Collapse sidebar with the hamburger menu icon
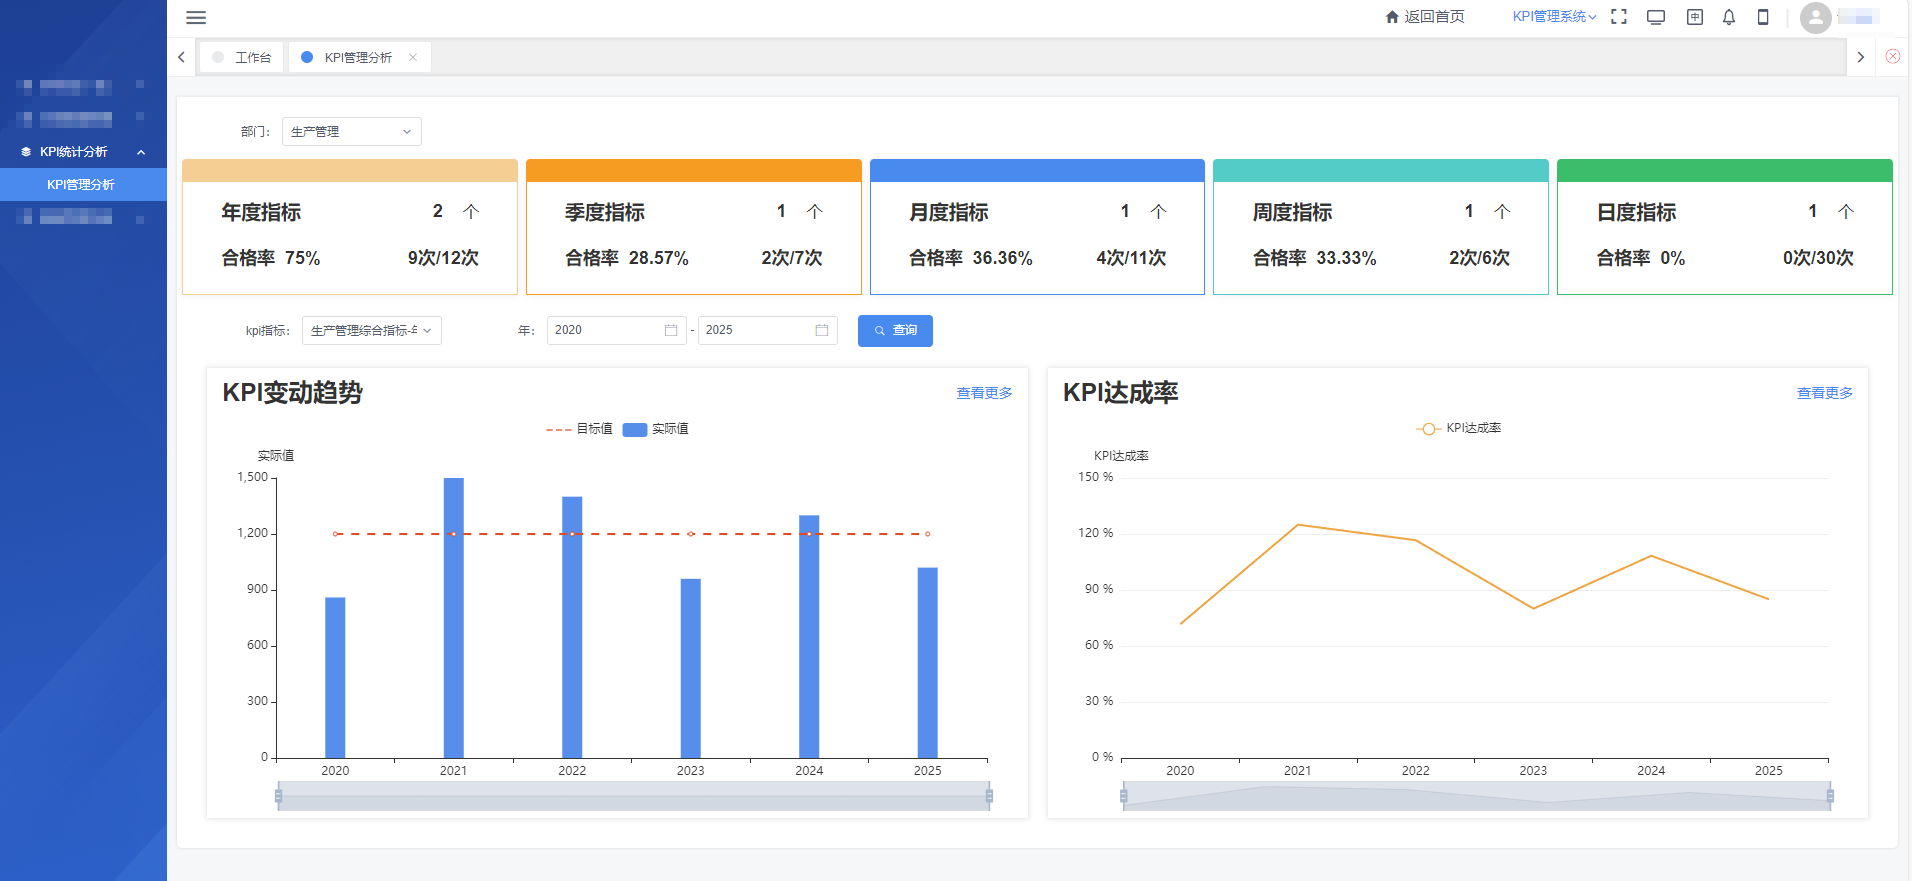 196,17
